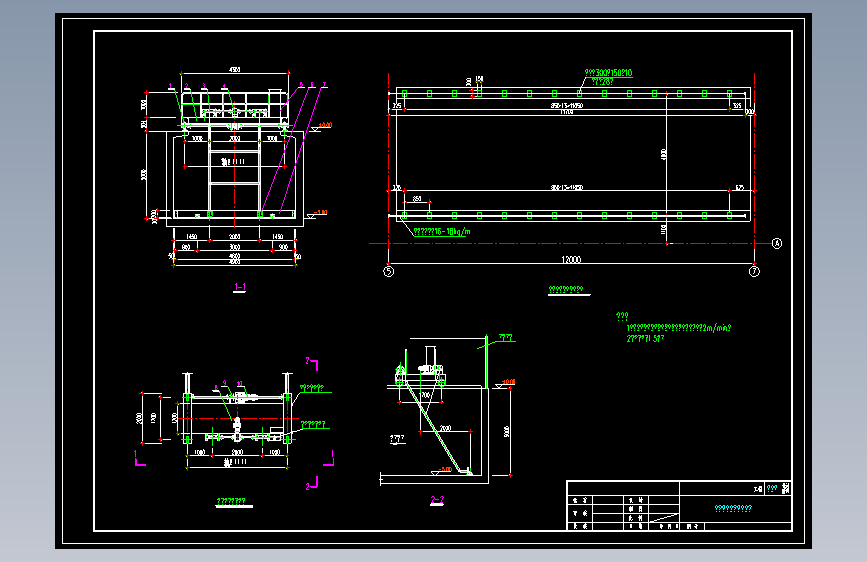Click grid axis bubble A
The width and height of the screenshot is (867, 562).
777,243
